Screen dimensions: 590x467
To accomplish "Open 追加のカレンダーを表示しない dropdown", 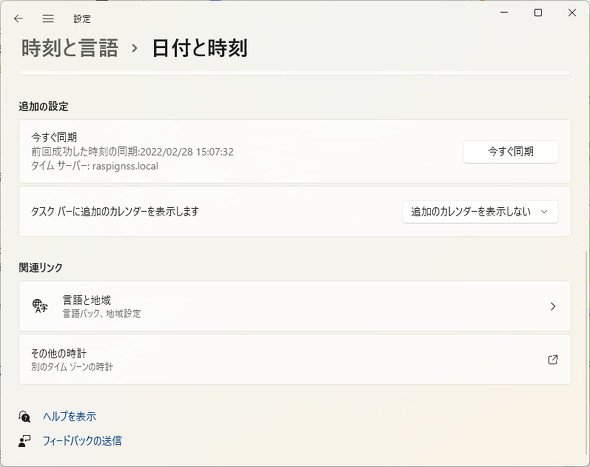I will 480,211.
